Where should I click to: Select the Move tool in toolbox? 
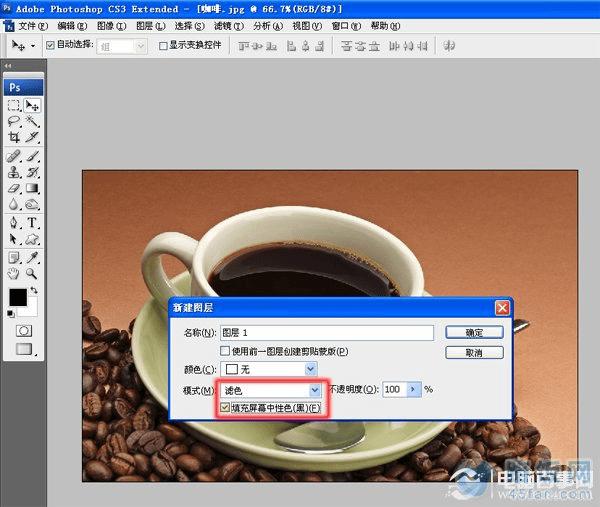point(32,106)
